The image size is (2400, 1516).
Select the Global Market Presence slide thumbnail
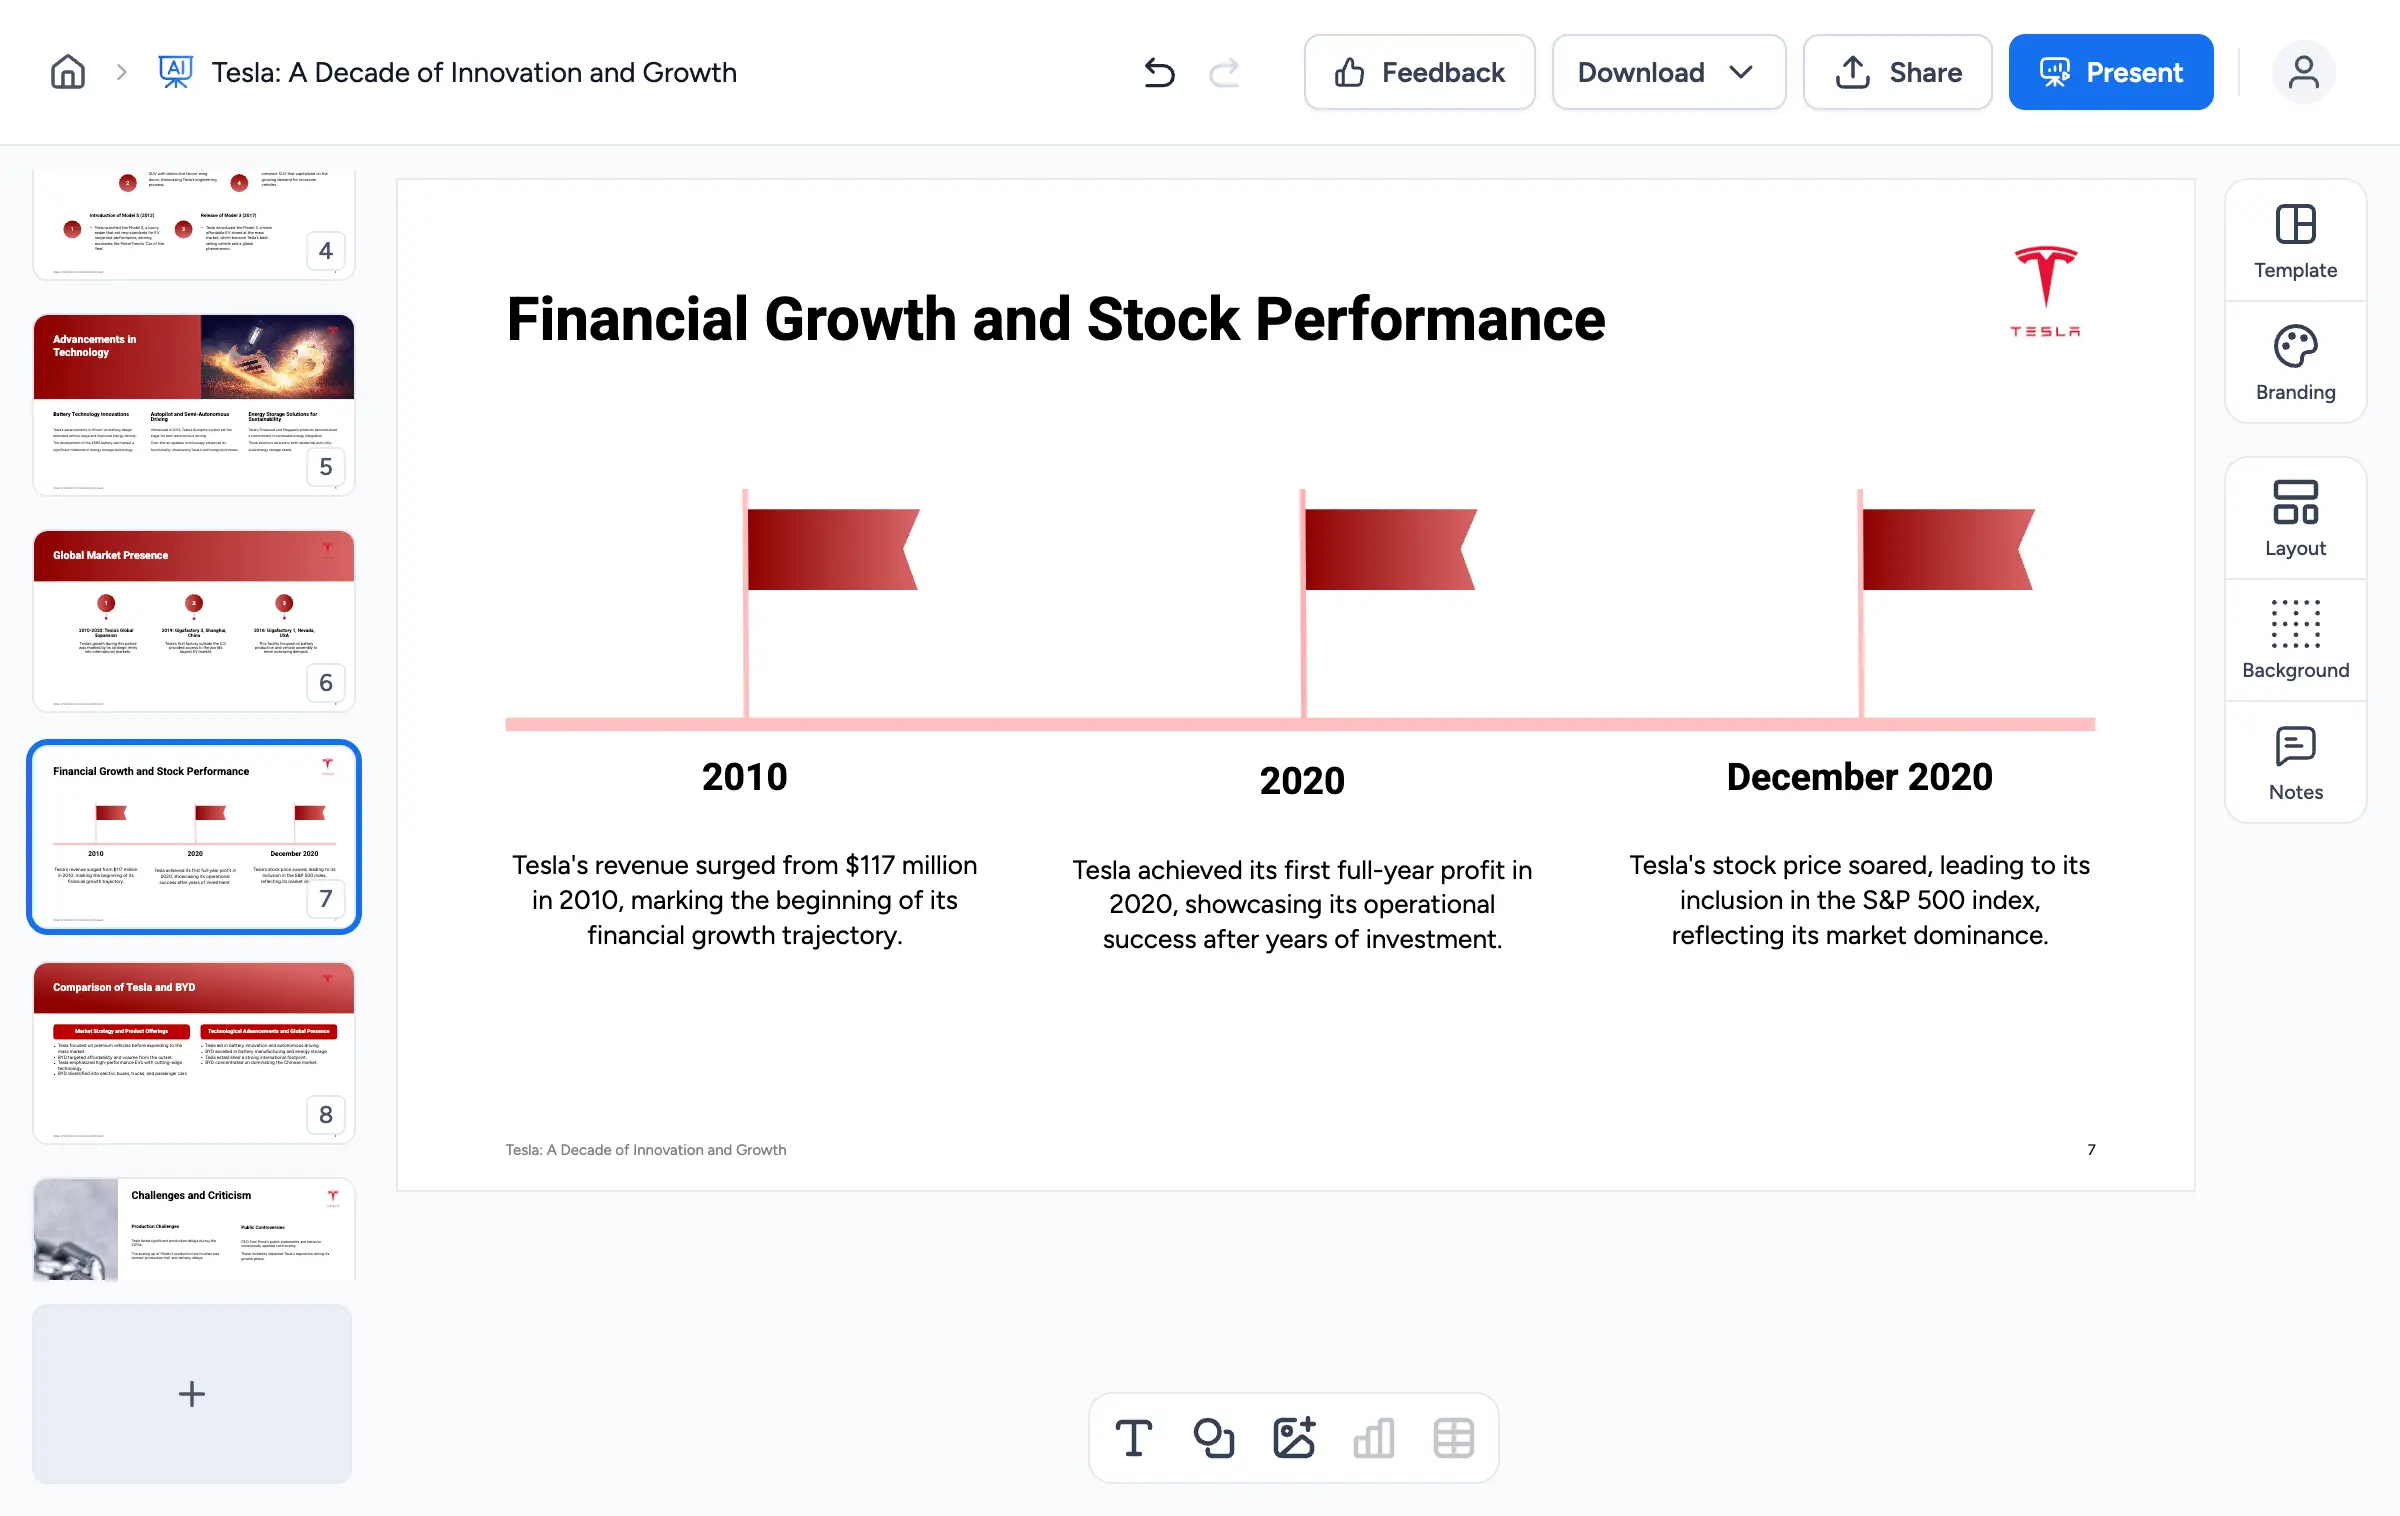[194, 620]
